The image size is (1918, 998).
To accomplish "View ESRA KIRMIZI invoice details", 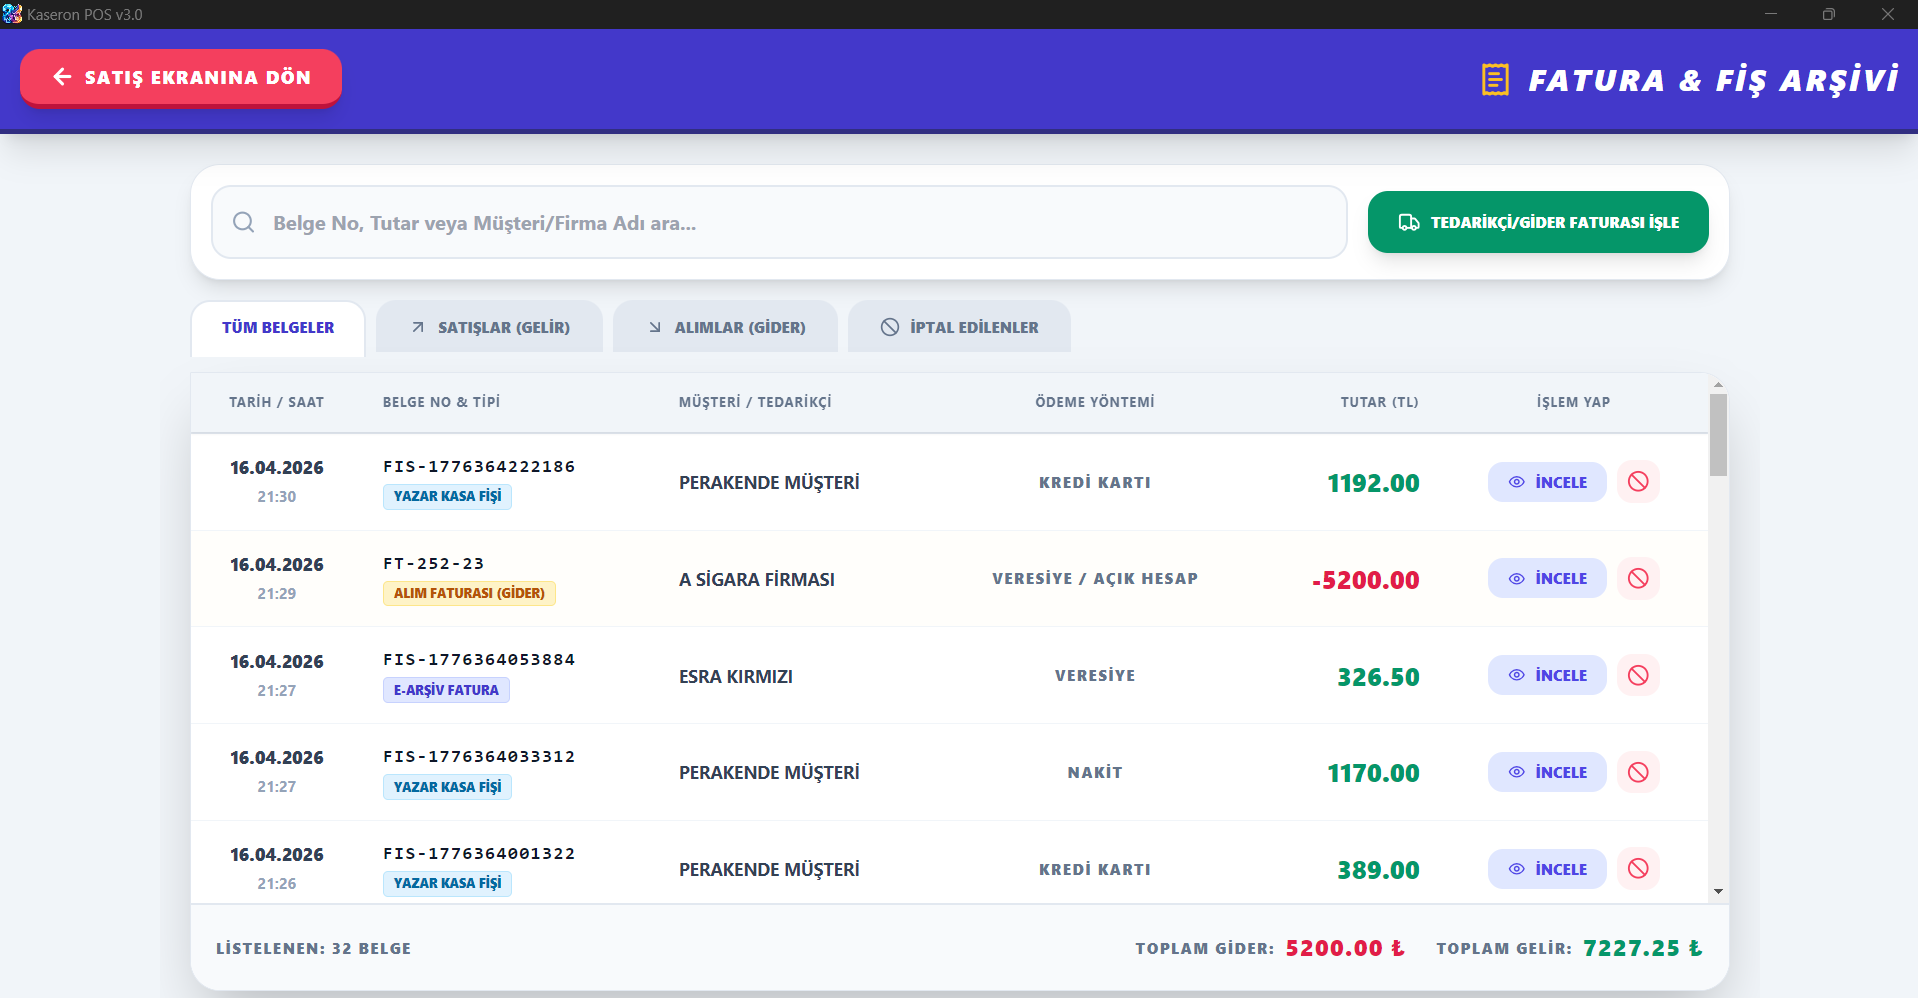I will 1547,676.
